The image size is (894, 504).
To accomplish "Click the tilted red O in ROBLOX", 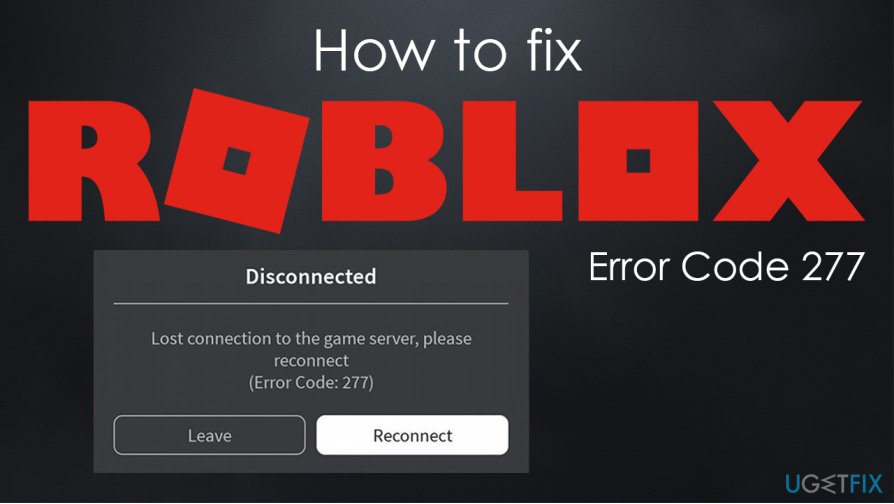I will click(237, 160).
